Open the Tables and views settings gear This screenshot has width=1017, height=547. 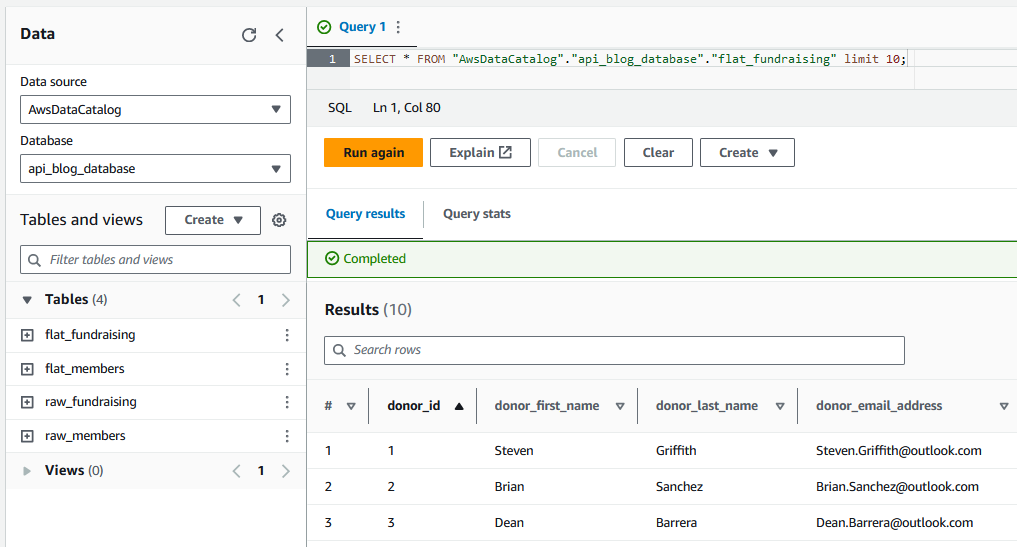coord(279,220)
